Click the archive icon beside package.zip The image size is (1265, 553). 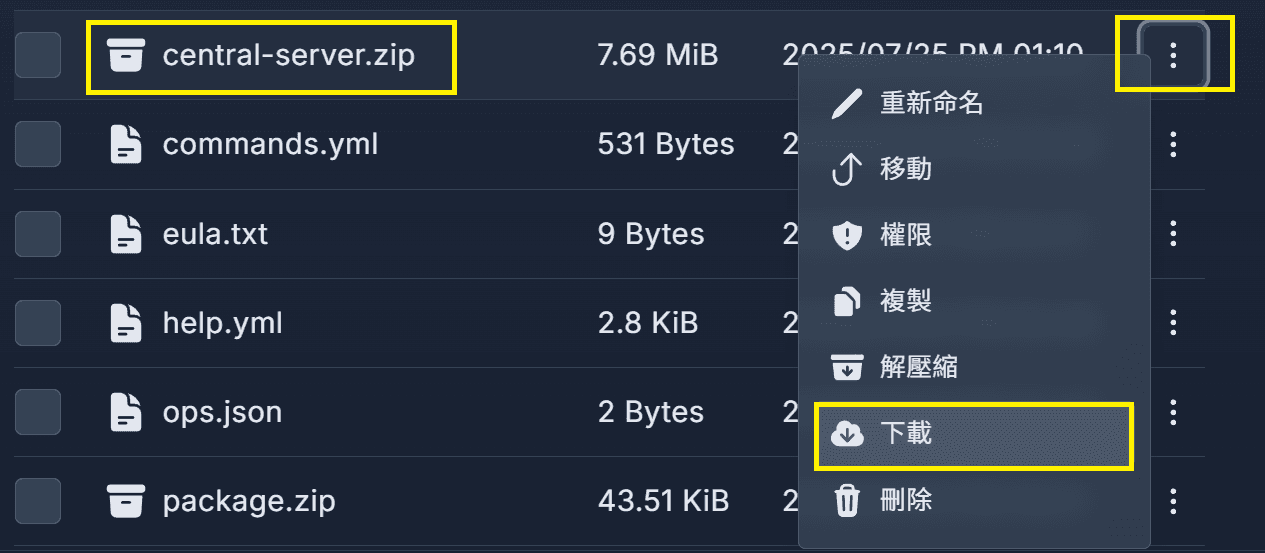(126, 500)
